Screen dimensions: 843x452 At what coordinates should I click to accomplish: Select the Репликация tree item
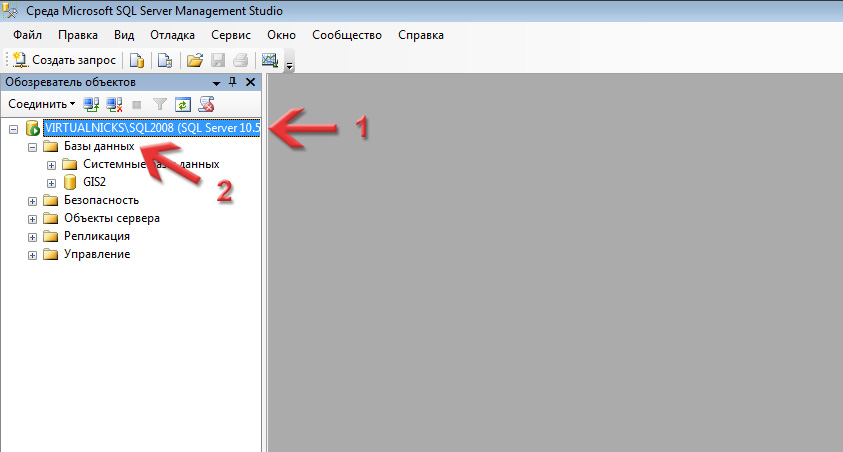[97, 236]
